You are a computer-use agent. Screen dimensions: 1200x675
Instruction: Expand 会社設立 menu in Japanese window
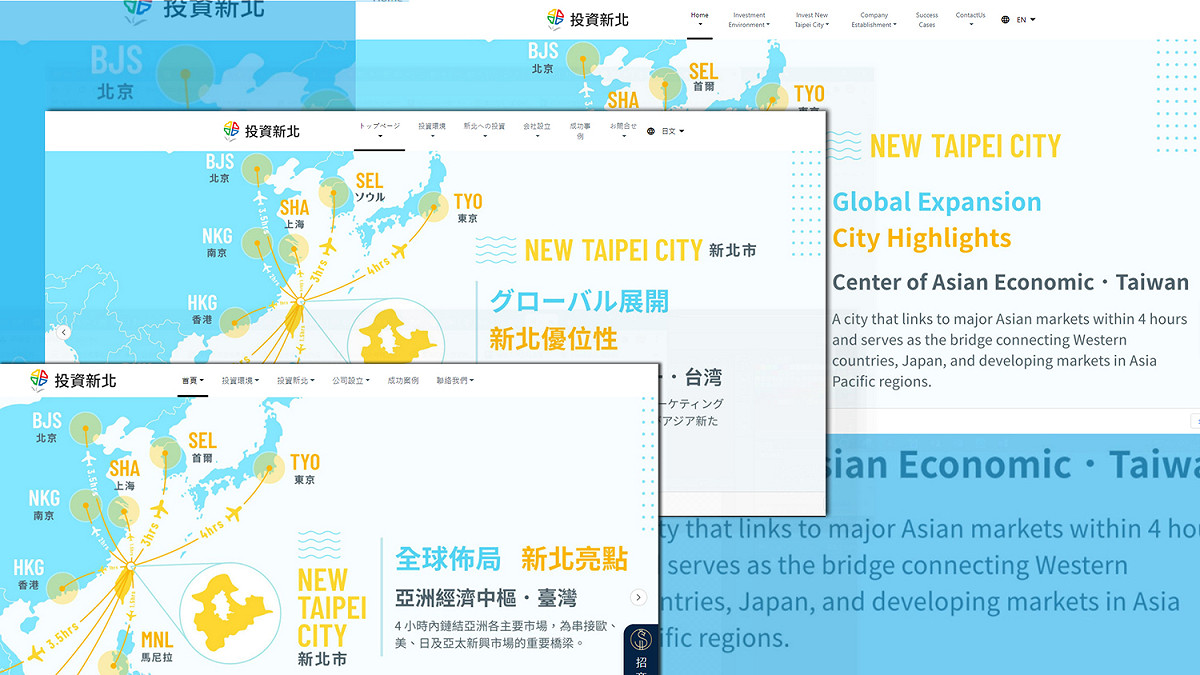tap(537, 130)
